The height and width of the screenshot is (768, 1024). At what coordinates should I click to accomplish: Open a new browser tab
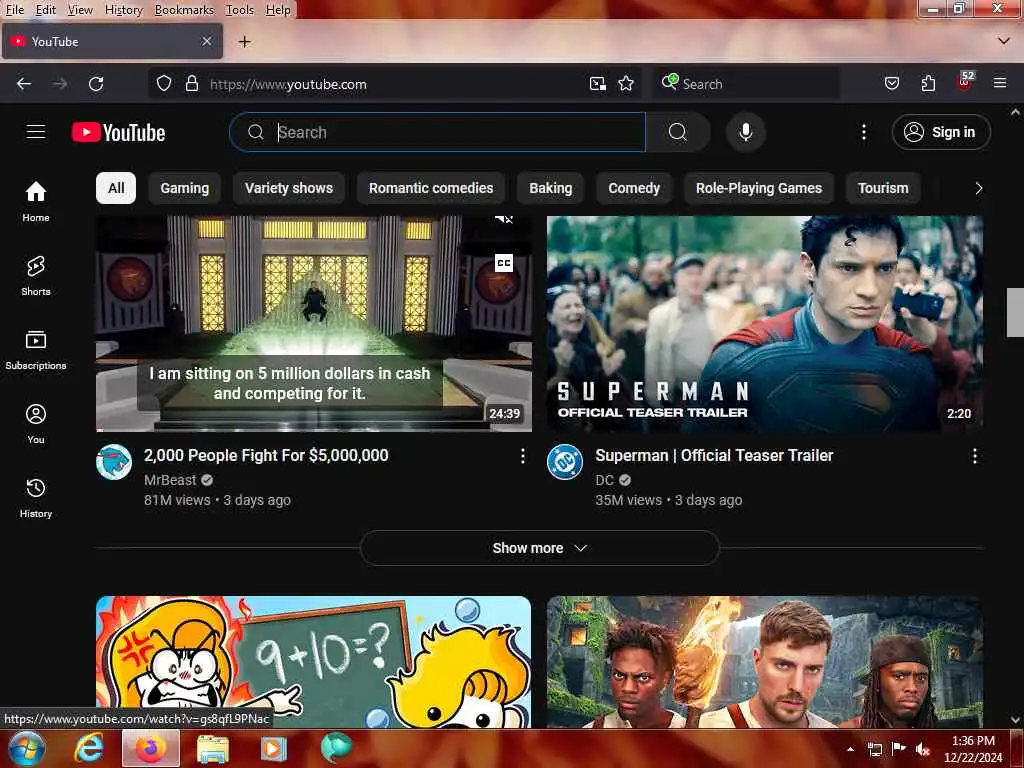point(244,42)
